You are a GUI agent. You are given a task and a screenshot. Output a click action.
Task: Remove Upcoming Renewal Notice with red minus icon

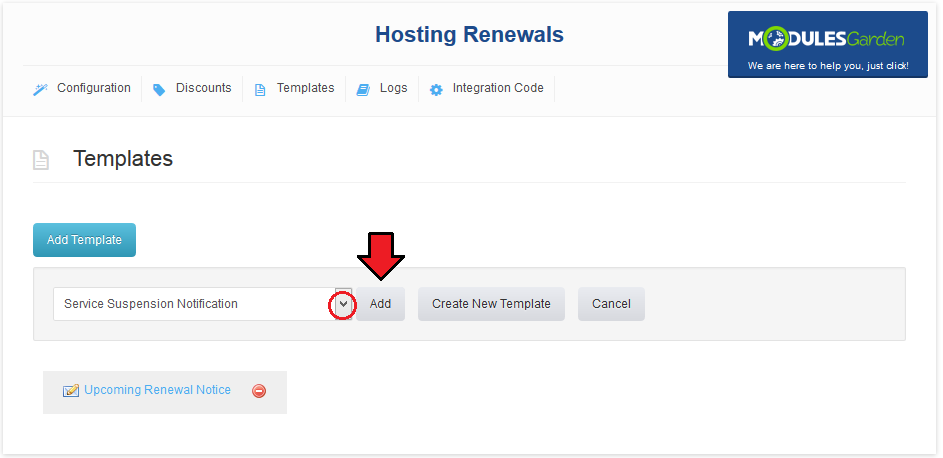click(x=259, y=391)
